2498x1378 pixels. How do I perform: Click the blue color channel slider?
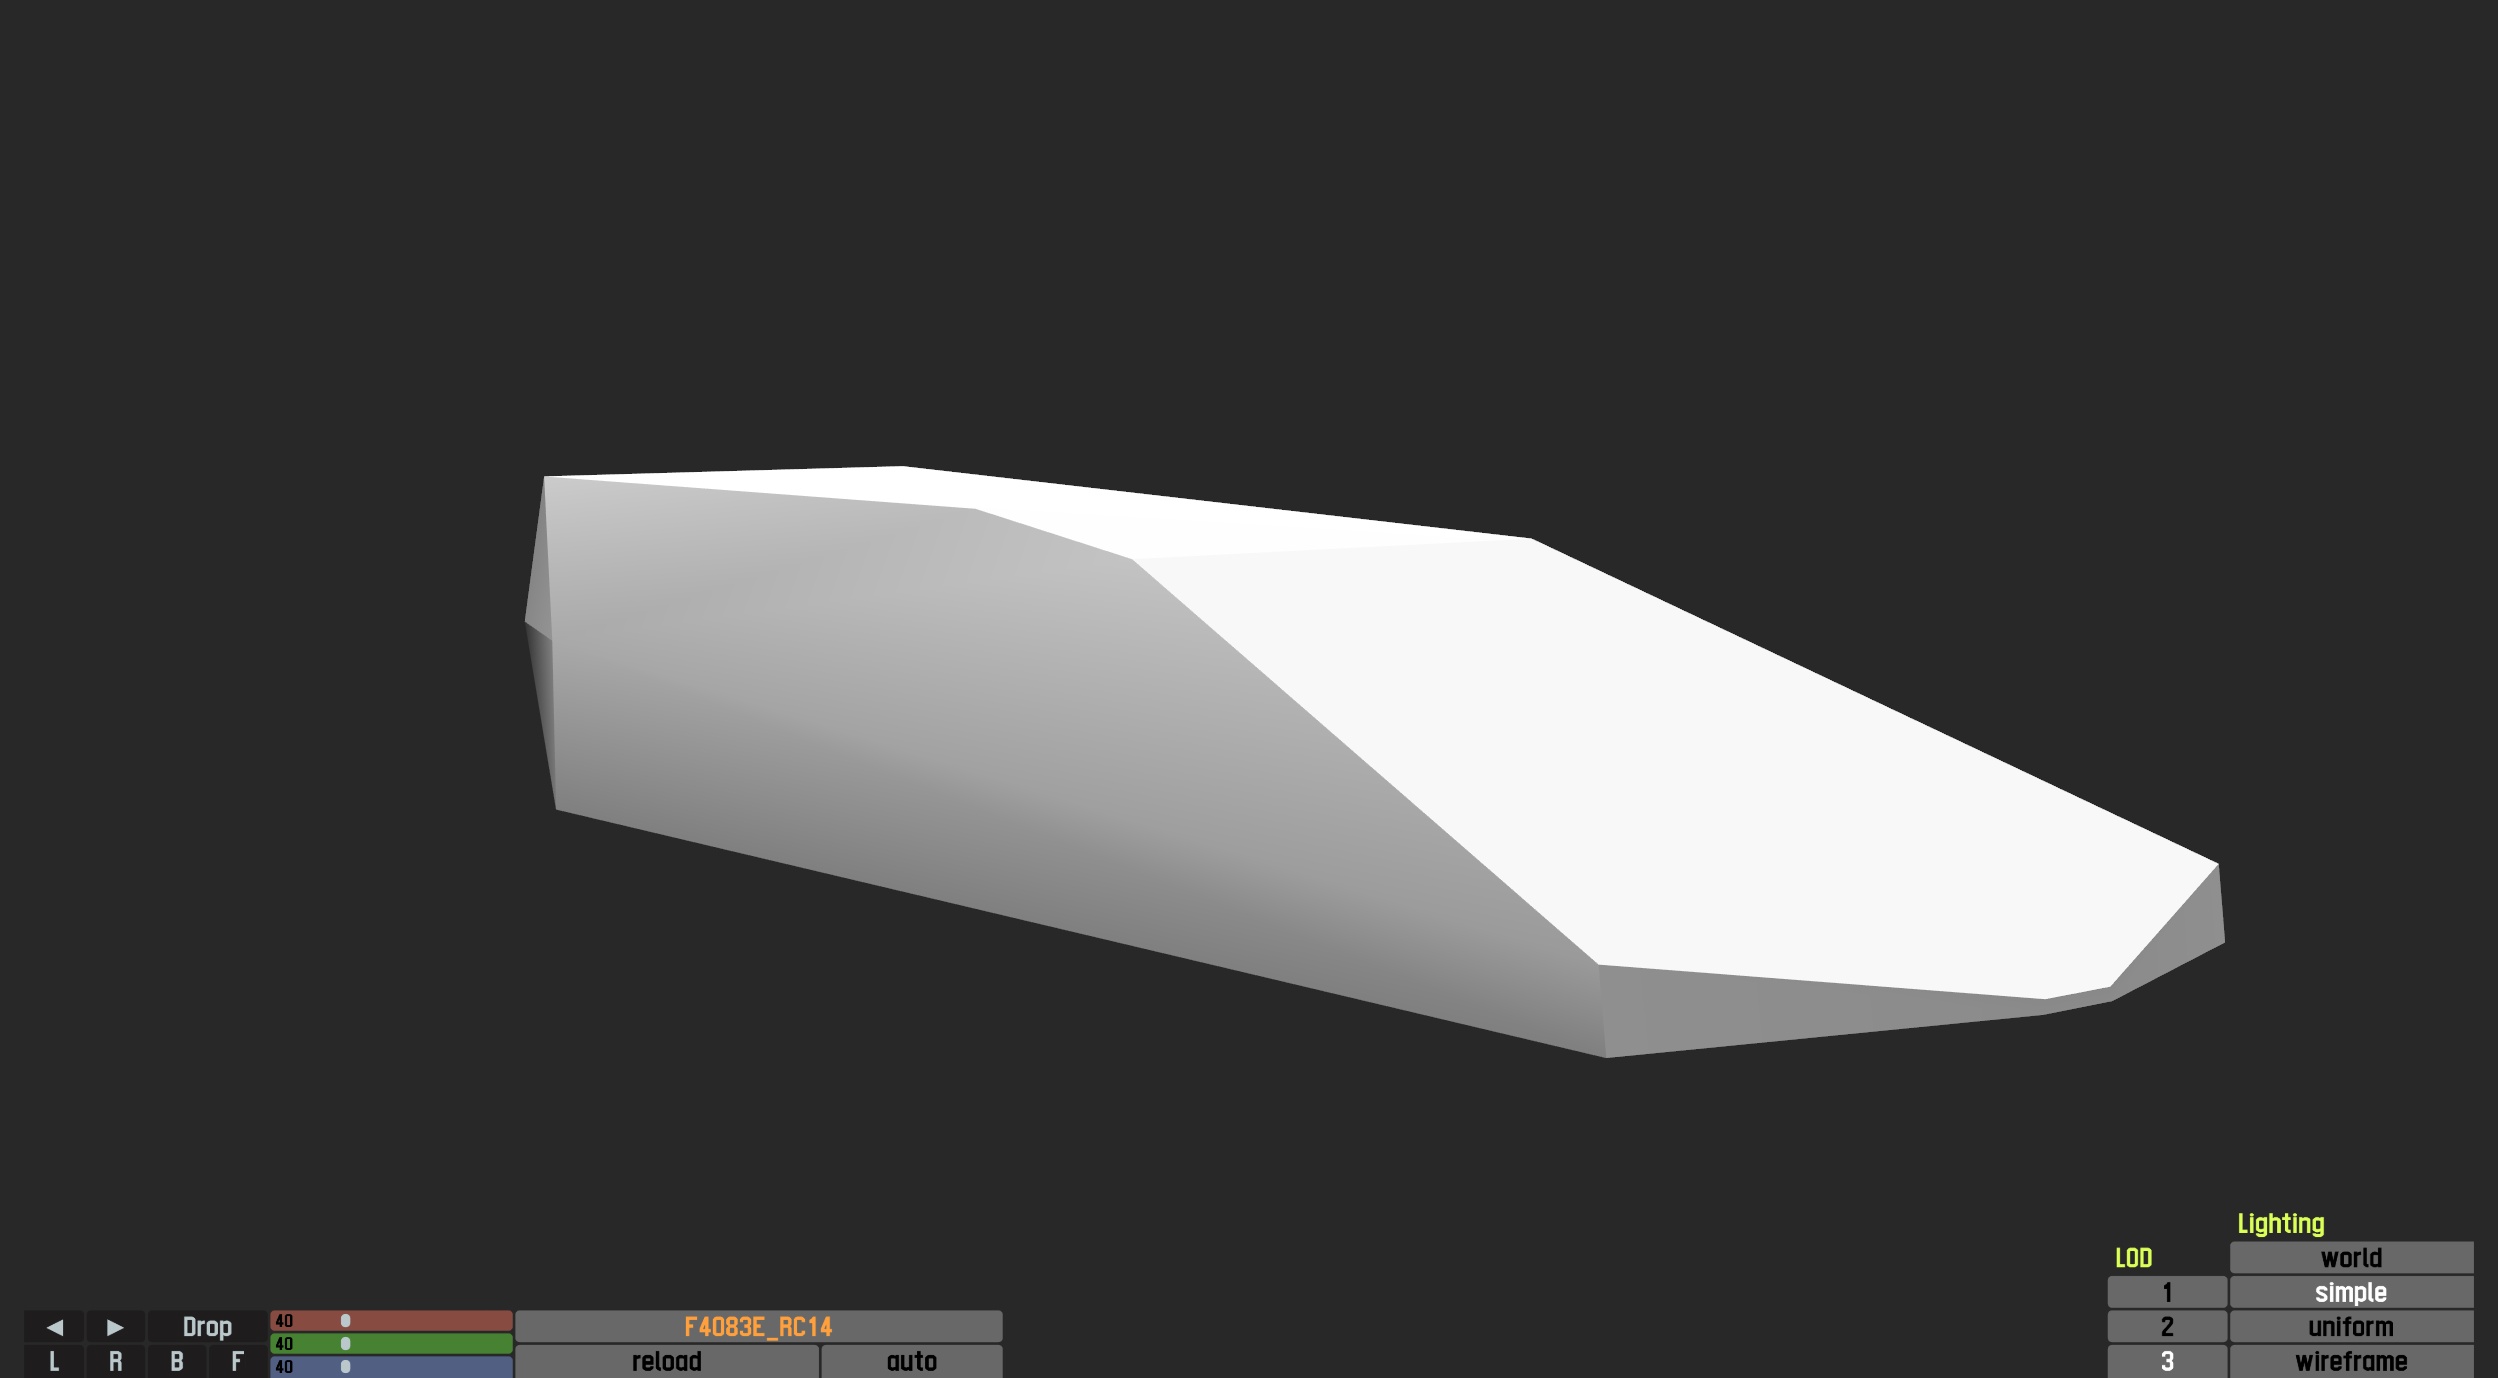[391, 1366]
